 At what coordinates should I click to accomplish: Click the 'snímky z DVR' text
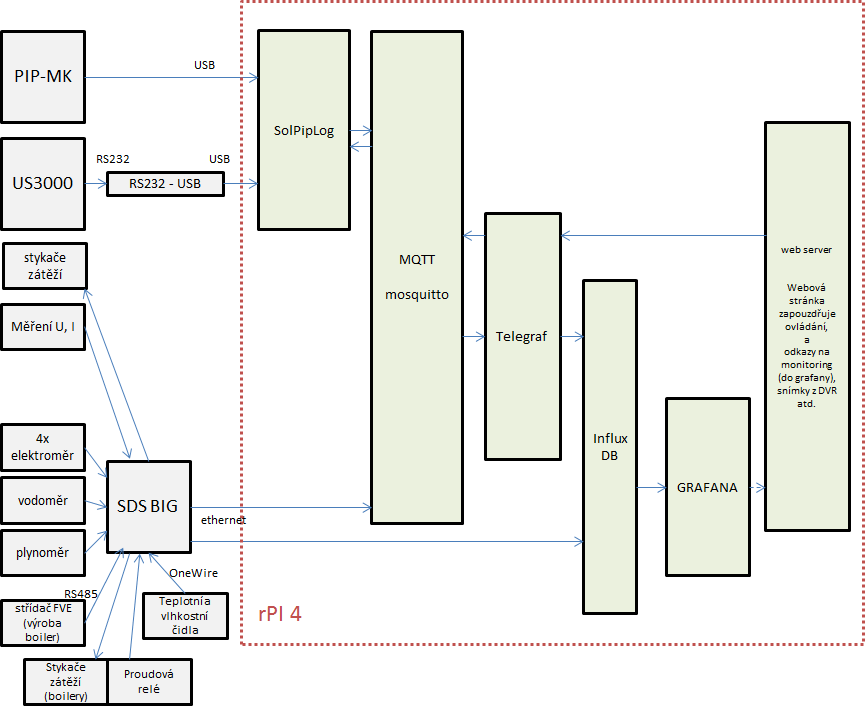point(807,391)
